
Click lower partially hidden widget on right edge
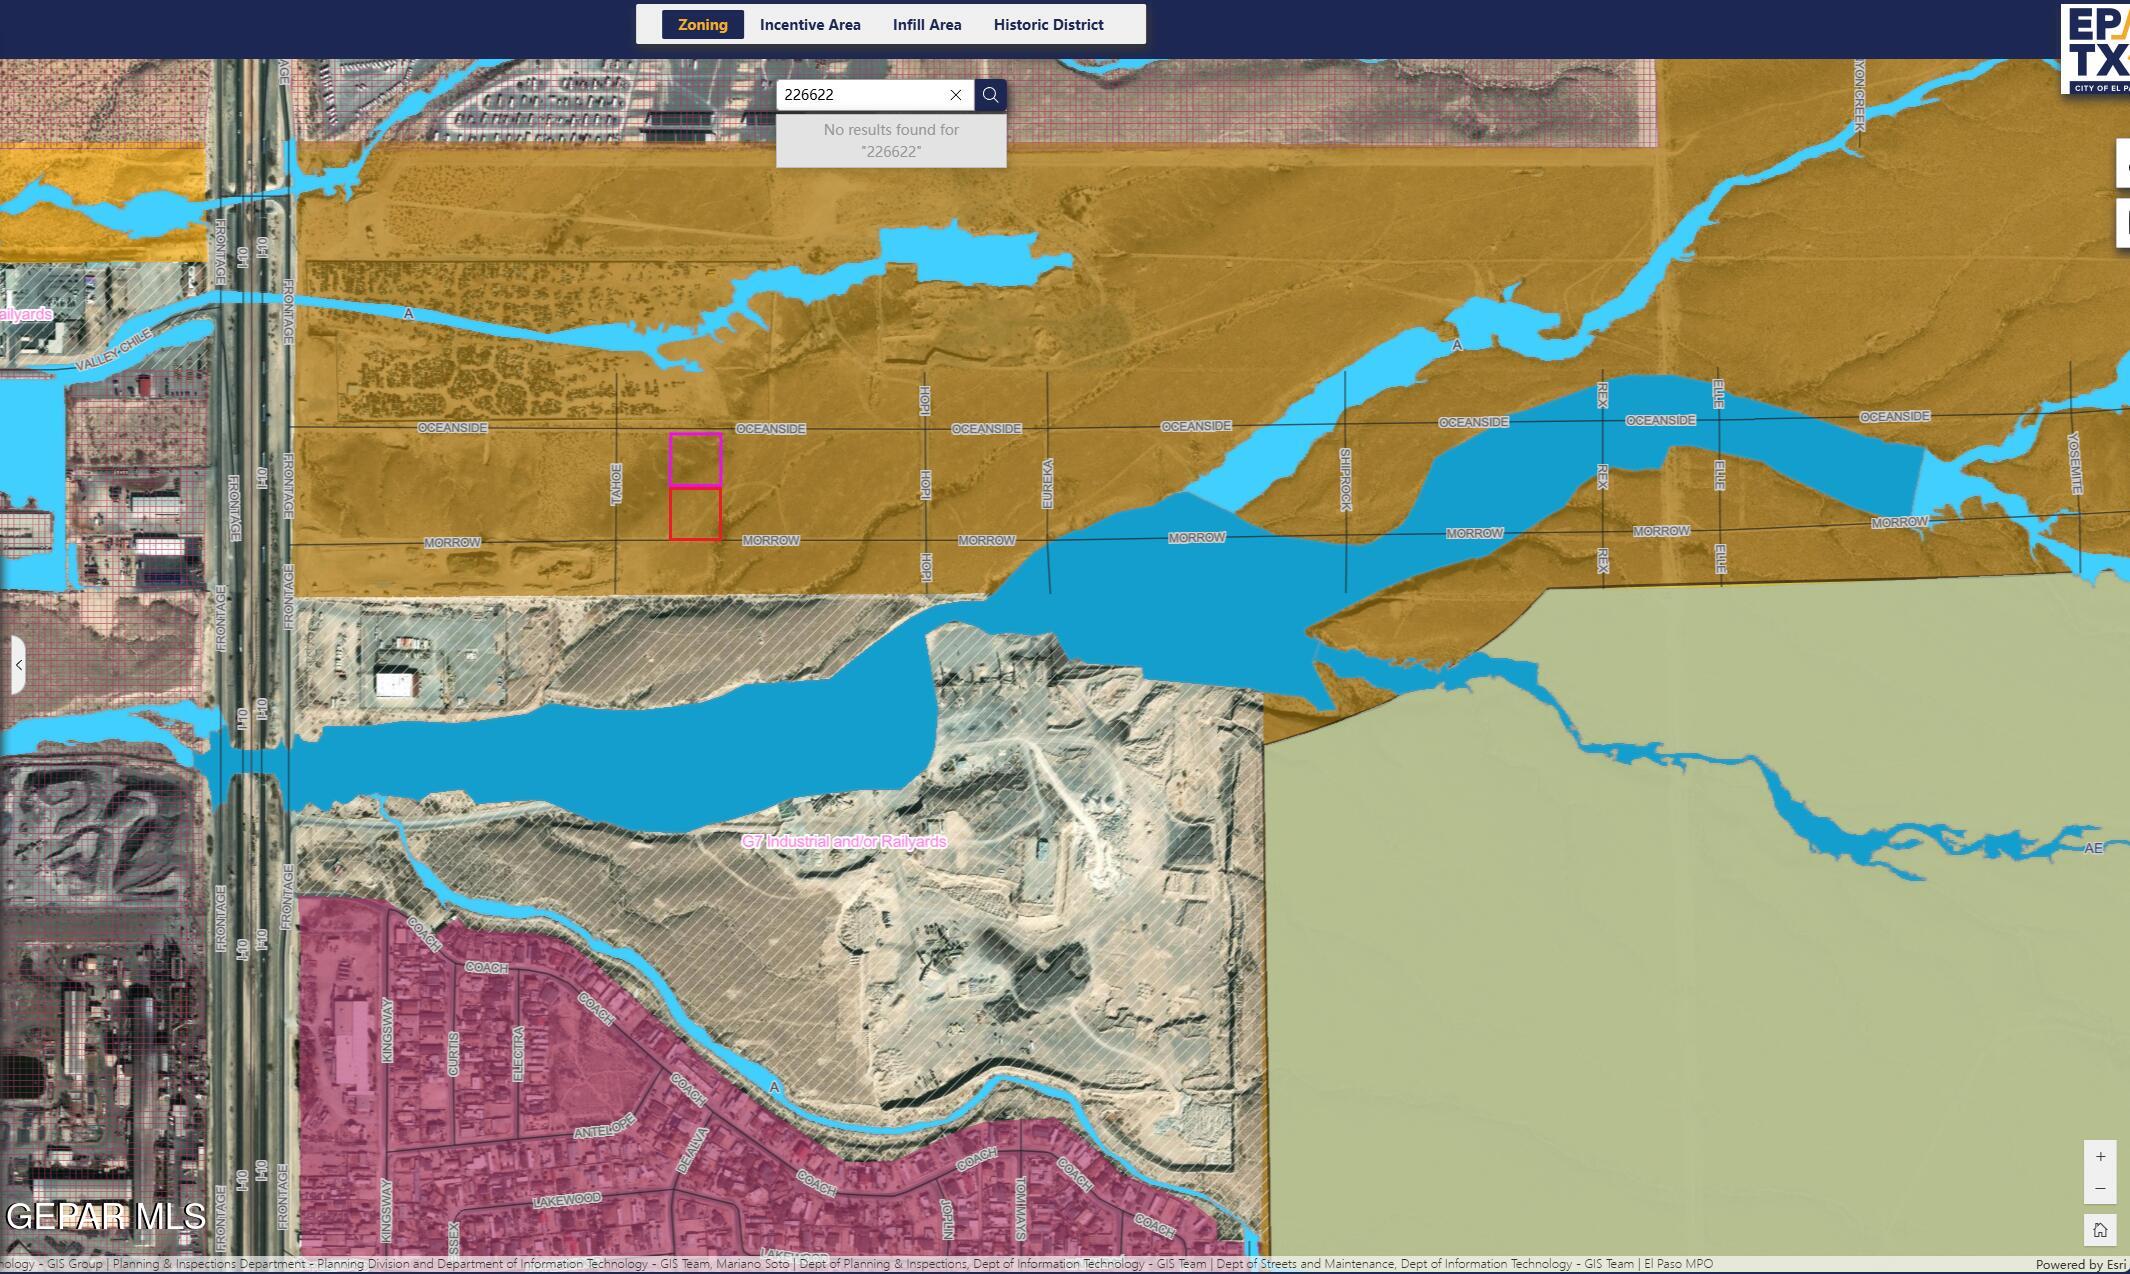(x=2122, y=222)
